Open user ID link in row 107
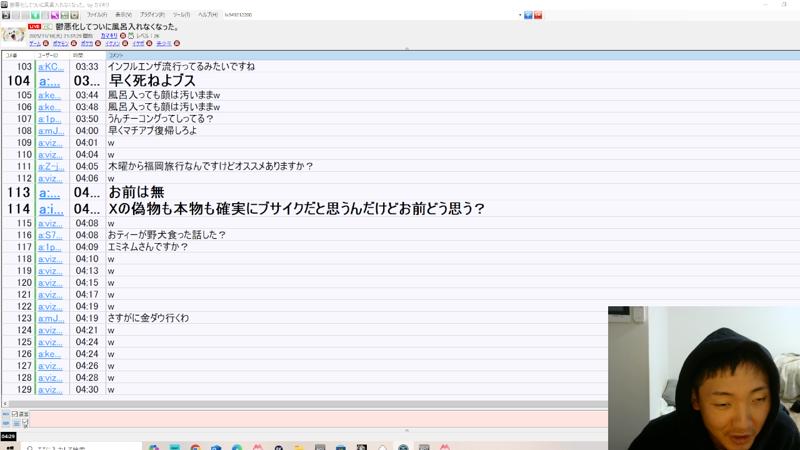 [49, 119]
